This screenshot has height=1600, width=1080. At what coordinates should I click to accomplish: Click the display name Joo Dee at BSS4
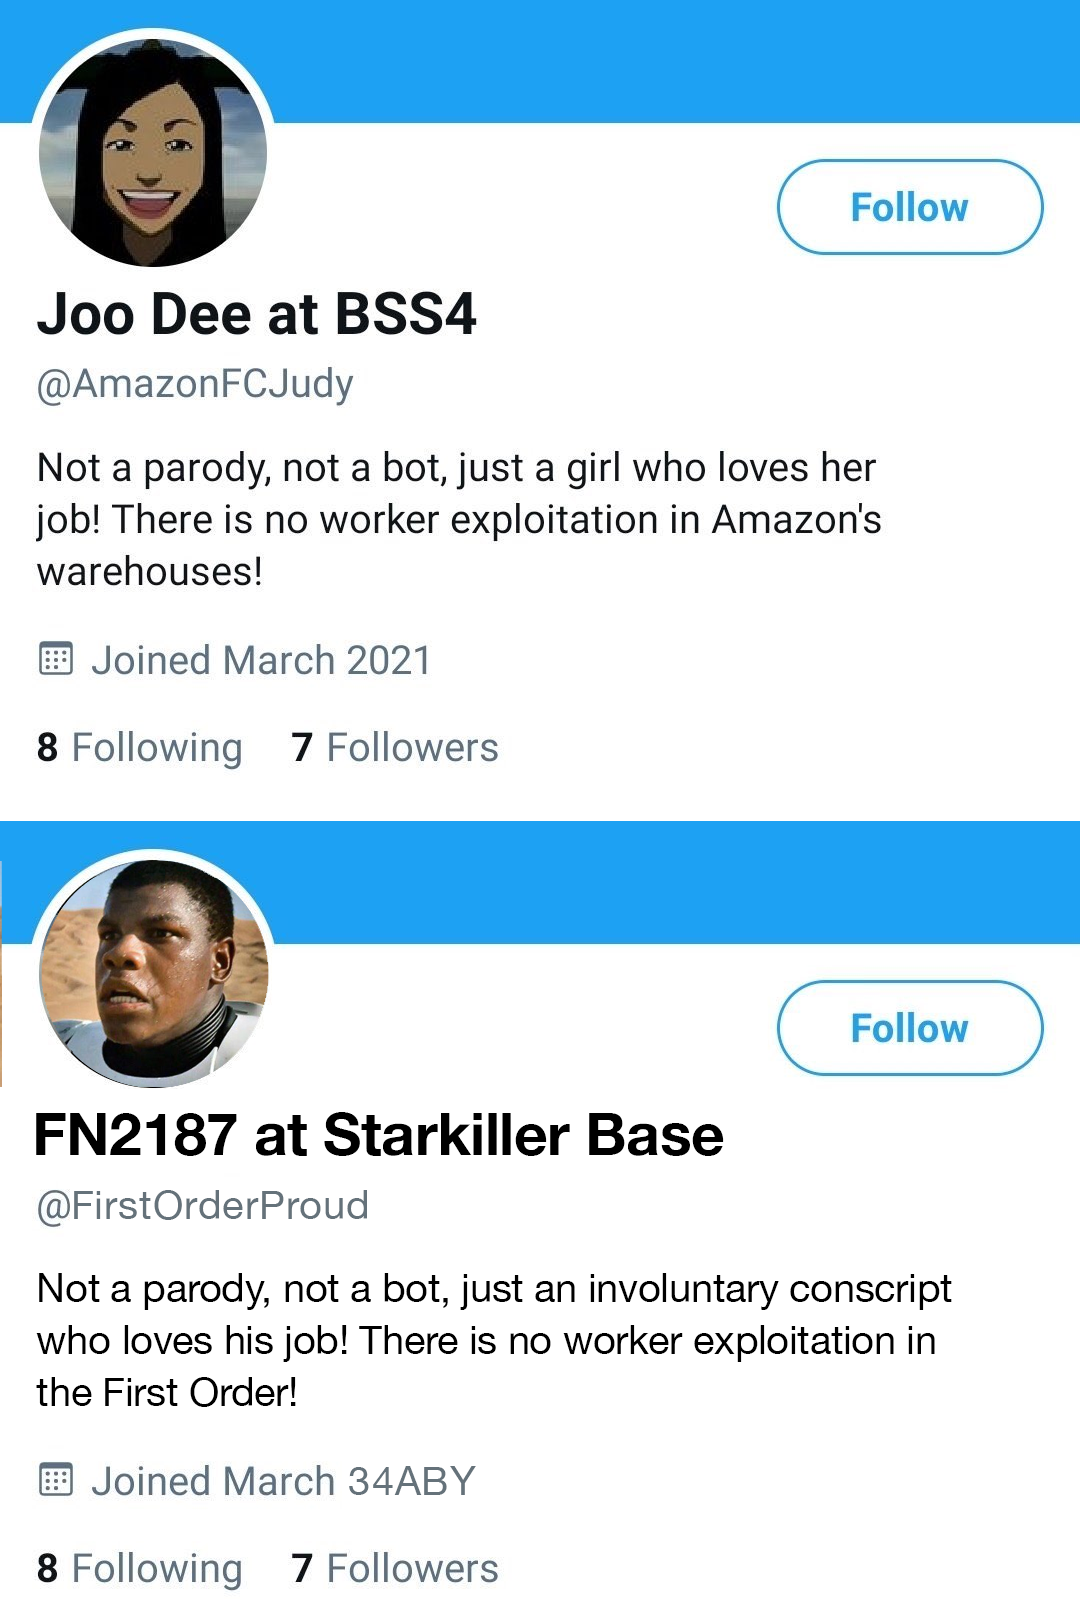tap(257, 314)
